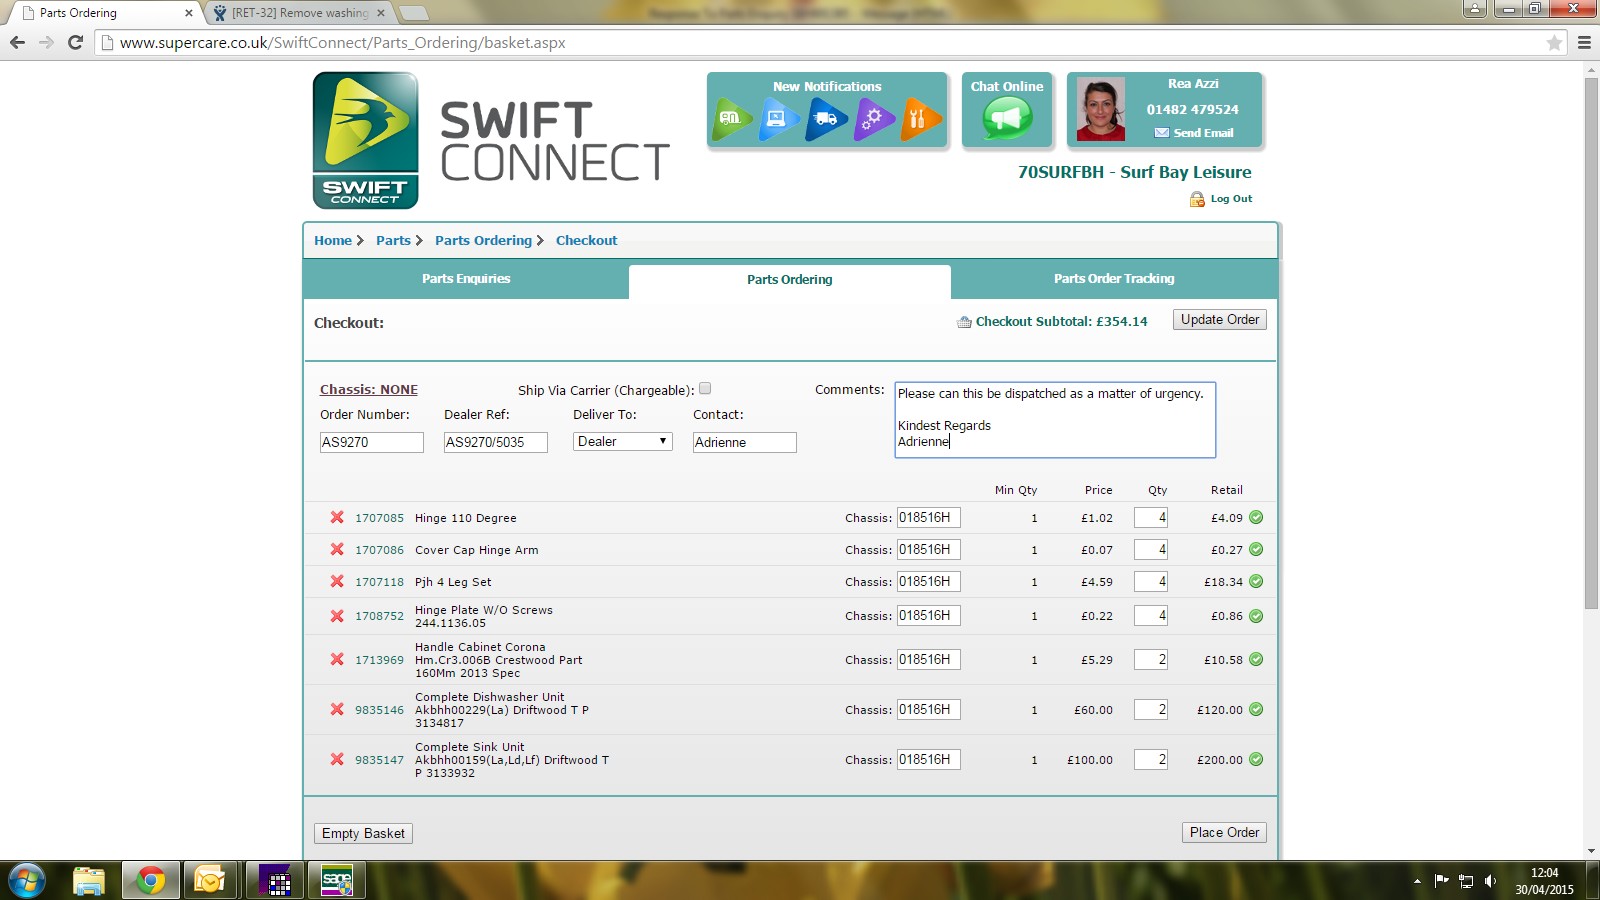Delete Complete Sink Unit with red X
Viewport: 1600px width, 900px height.
(337, 759)
